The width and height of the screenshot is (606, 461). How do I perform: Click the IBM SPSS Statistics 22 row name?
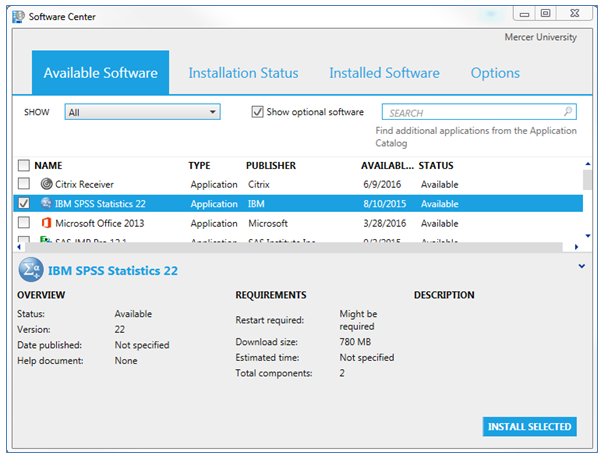click(x=100, y=204)
